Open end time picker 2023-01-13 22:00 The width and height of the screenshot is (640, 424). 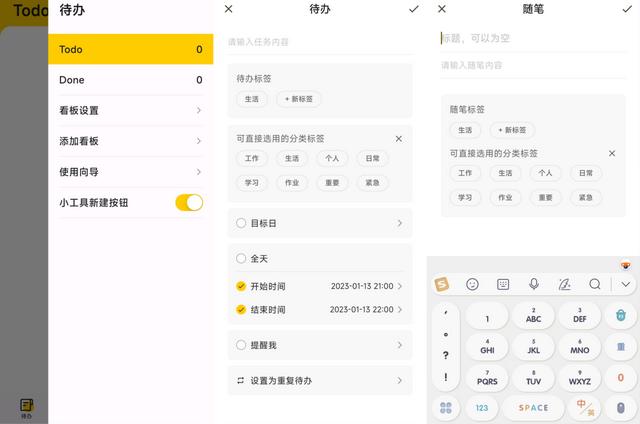366,309
